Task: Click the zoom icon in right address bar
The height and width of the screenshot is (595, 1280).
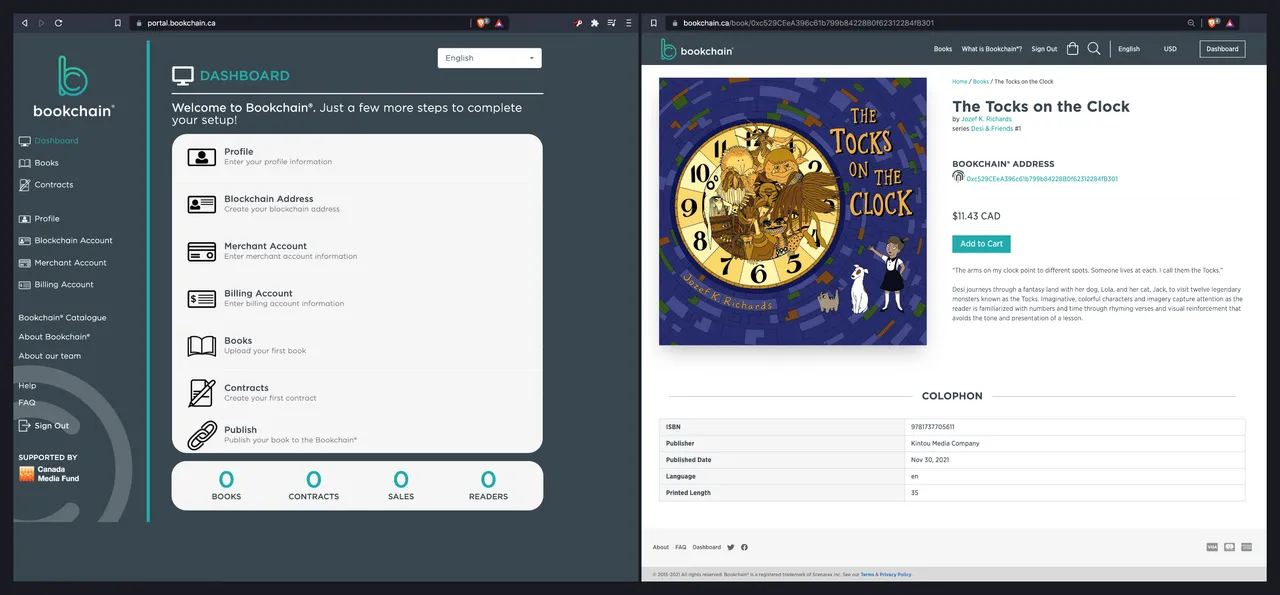Action: click(1191, 22)
